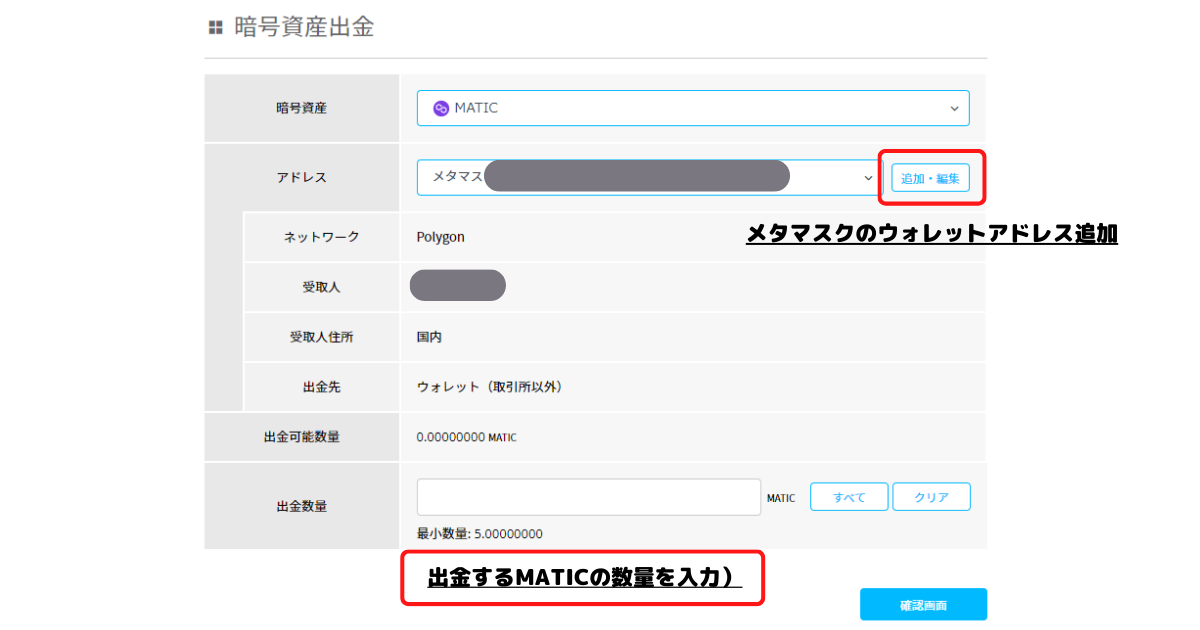Click the chevron arrow of the address selector
Viewport: 1200px width, 630px height.
coord(868,177)
